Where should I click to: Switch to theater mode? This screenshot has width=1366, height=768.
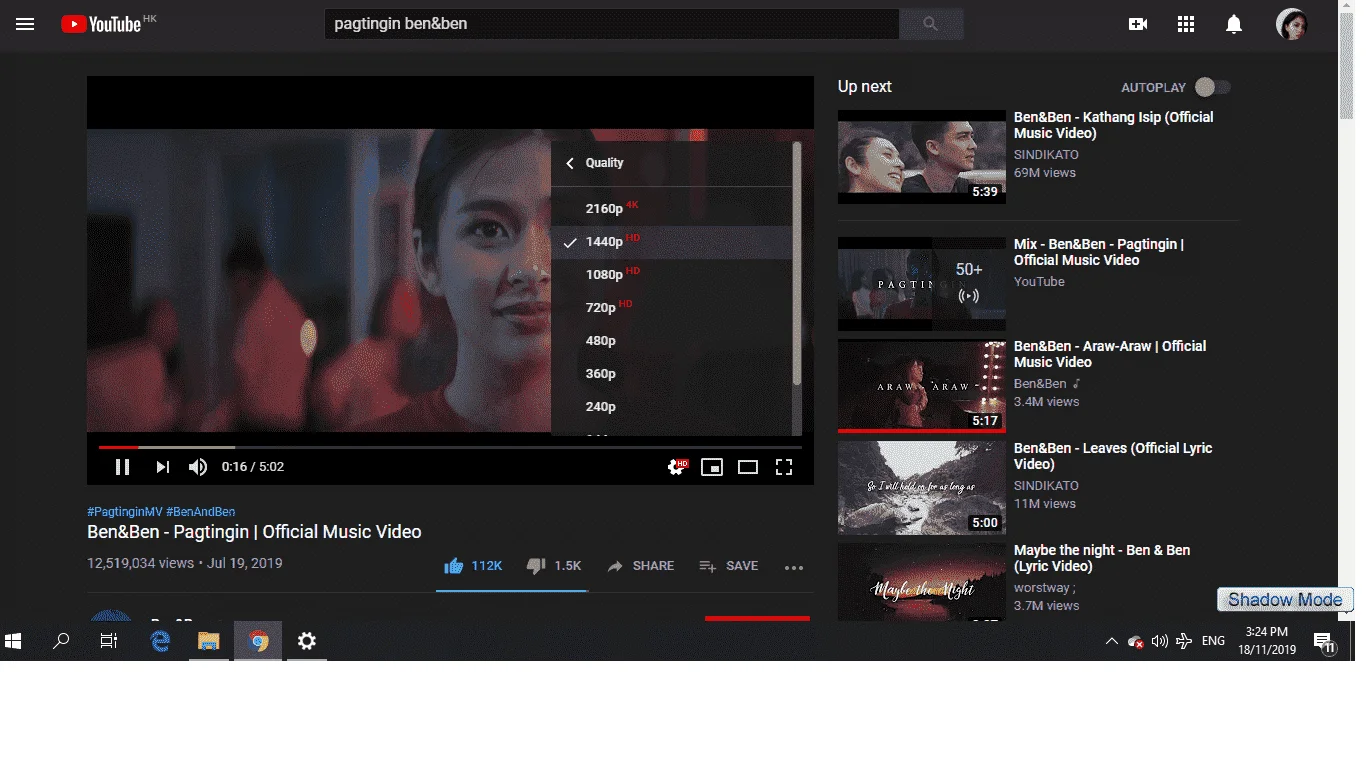748,467
